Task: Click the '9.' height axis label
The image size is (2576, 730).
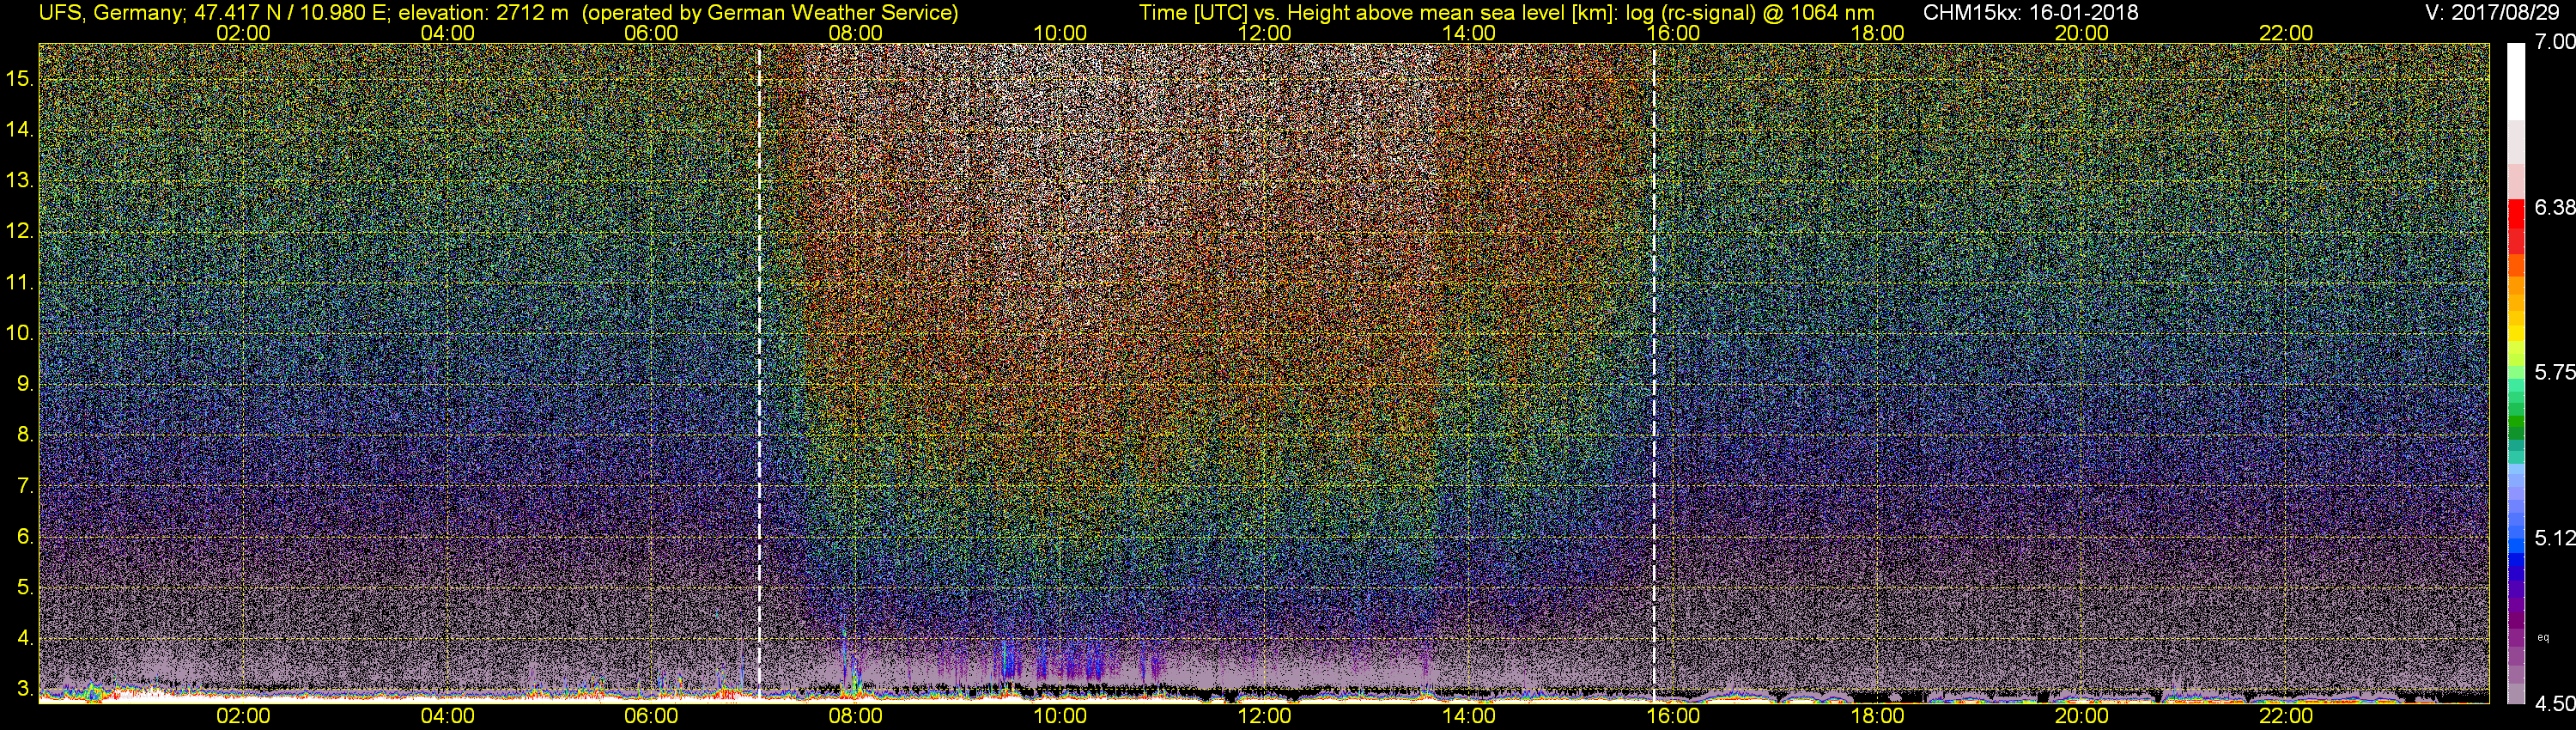Action: point(26,384)
